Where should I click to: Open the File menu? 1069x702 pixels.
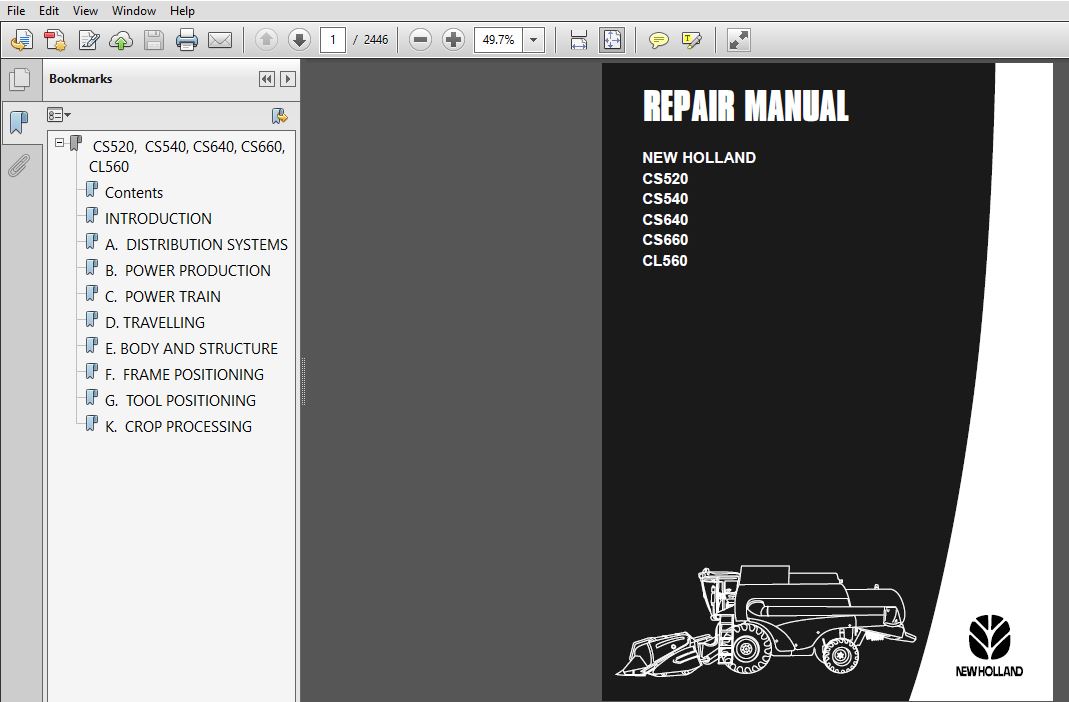tap(16, 11)
